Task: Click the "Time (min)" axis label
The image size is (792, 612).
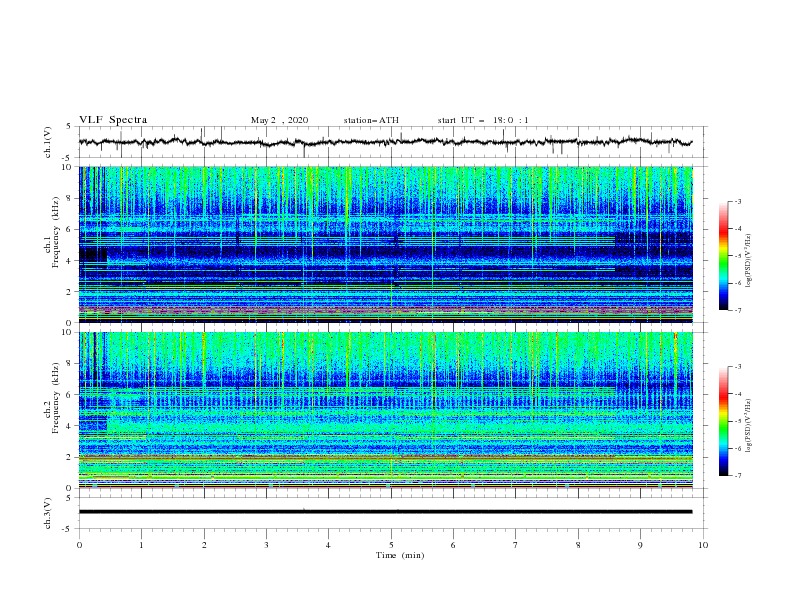Action: click(x=400, y=555)
